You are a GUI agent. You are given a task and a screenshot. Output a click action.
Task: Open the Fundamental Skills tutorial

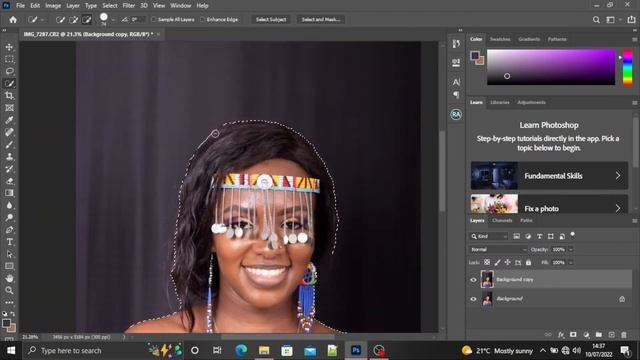tap(549, 176)
